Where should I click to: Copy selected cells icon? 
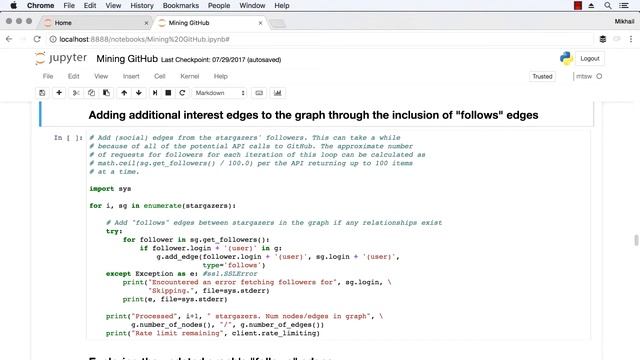[x=91, y=93]
